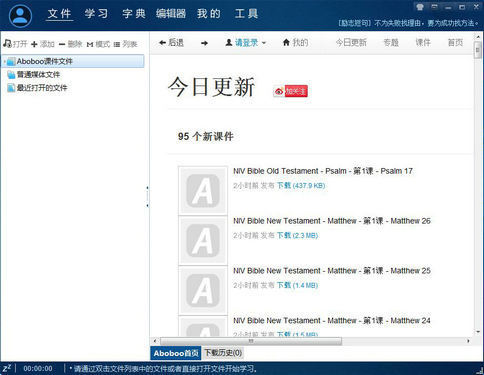The image size is (484, 375).
Task: Expand the 请登录 login dropdown
Action: point(246,43)
